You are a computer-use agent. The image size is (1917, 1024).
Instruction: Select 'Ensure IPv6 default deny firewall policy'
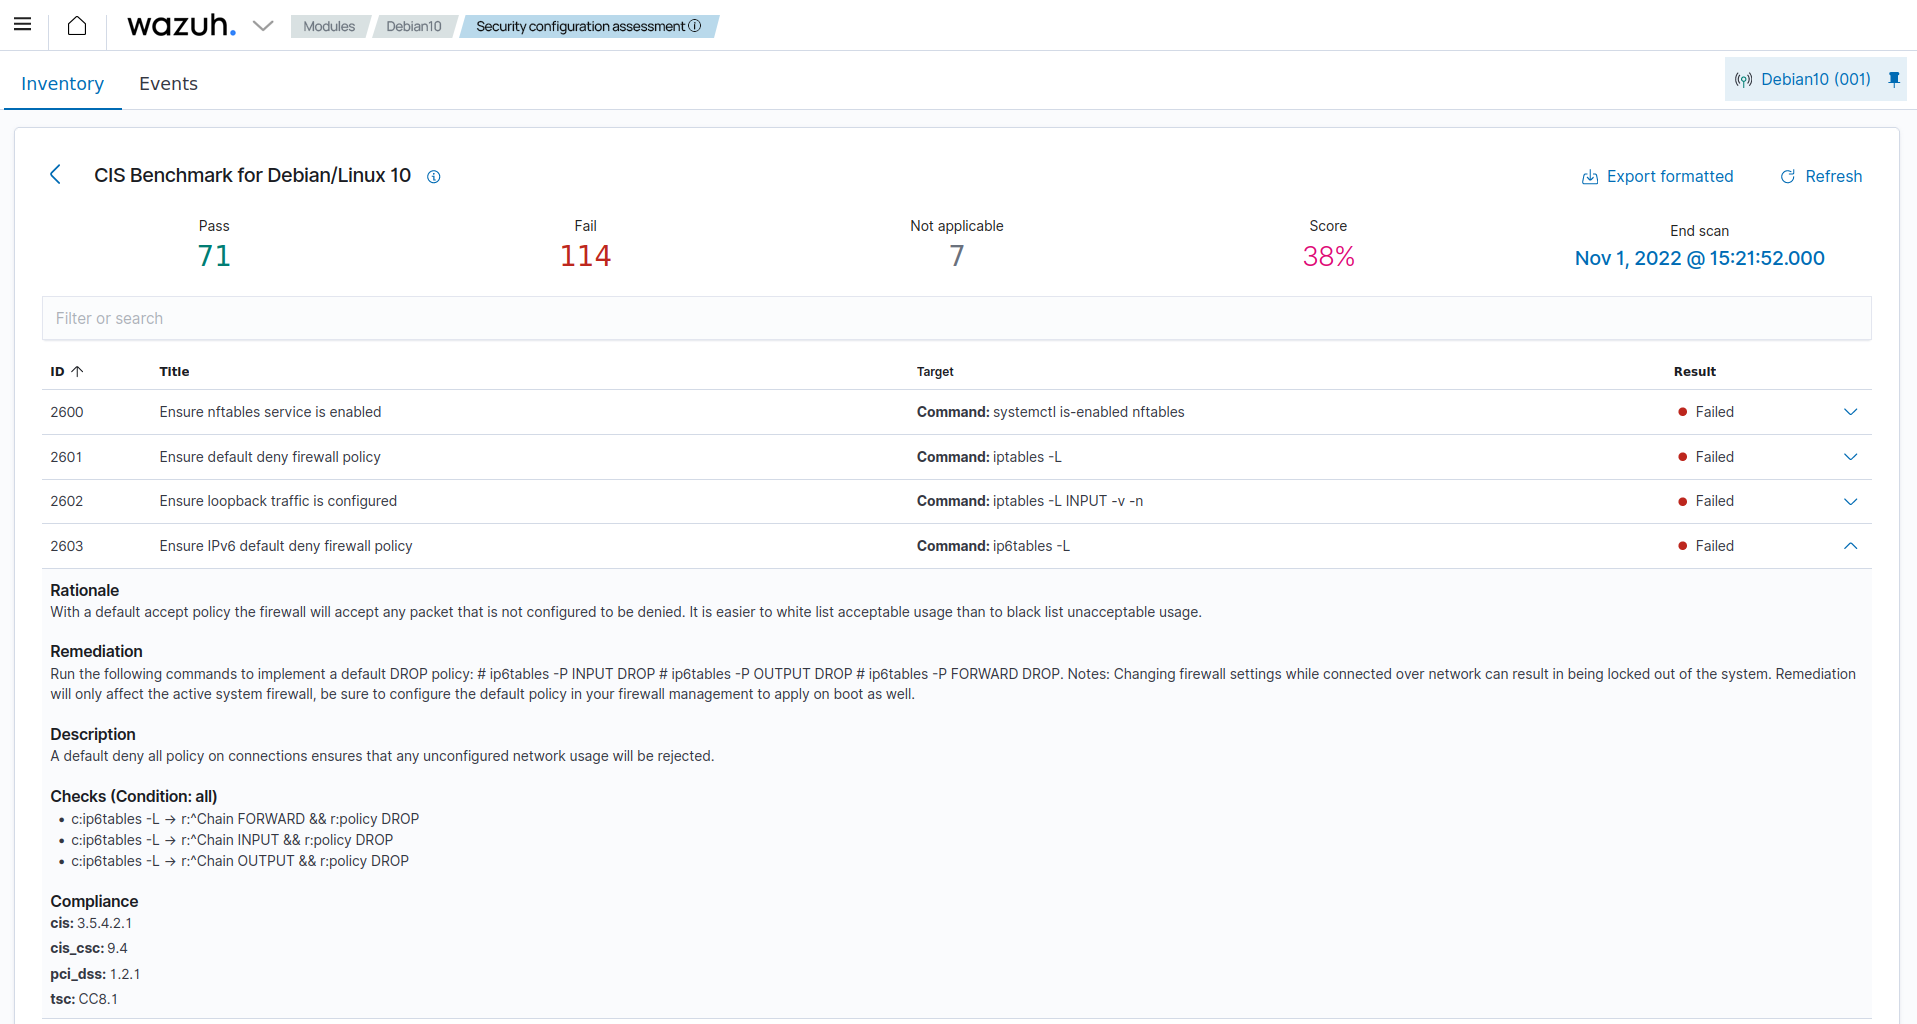286,546
